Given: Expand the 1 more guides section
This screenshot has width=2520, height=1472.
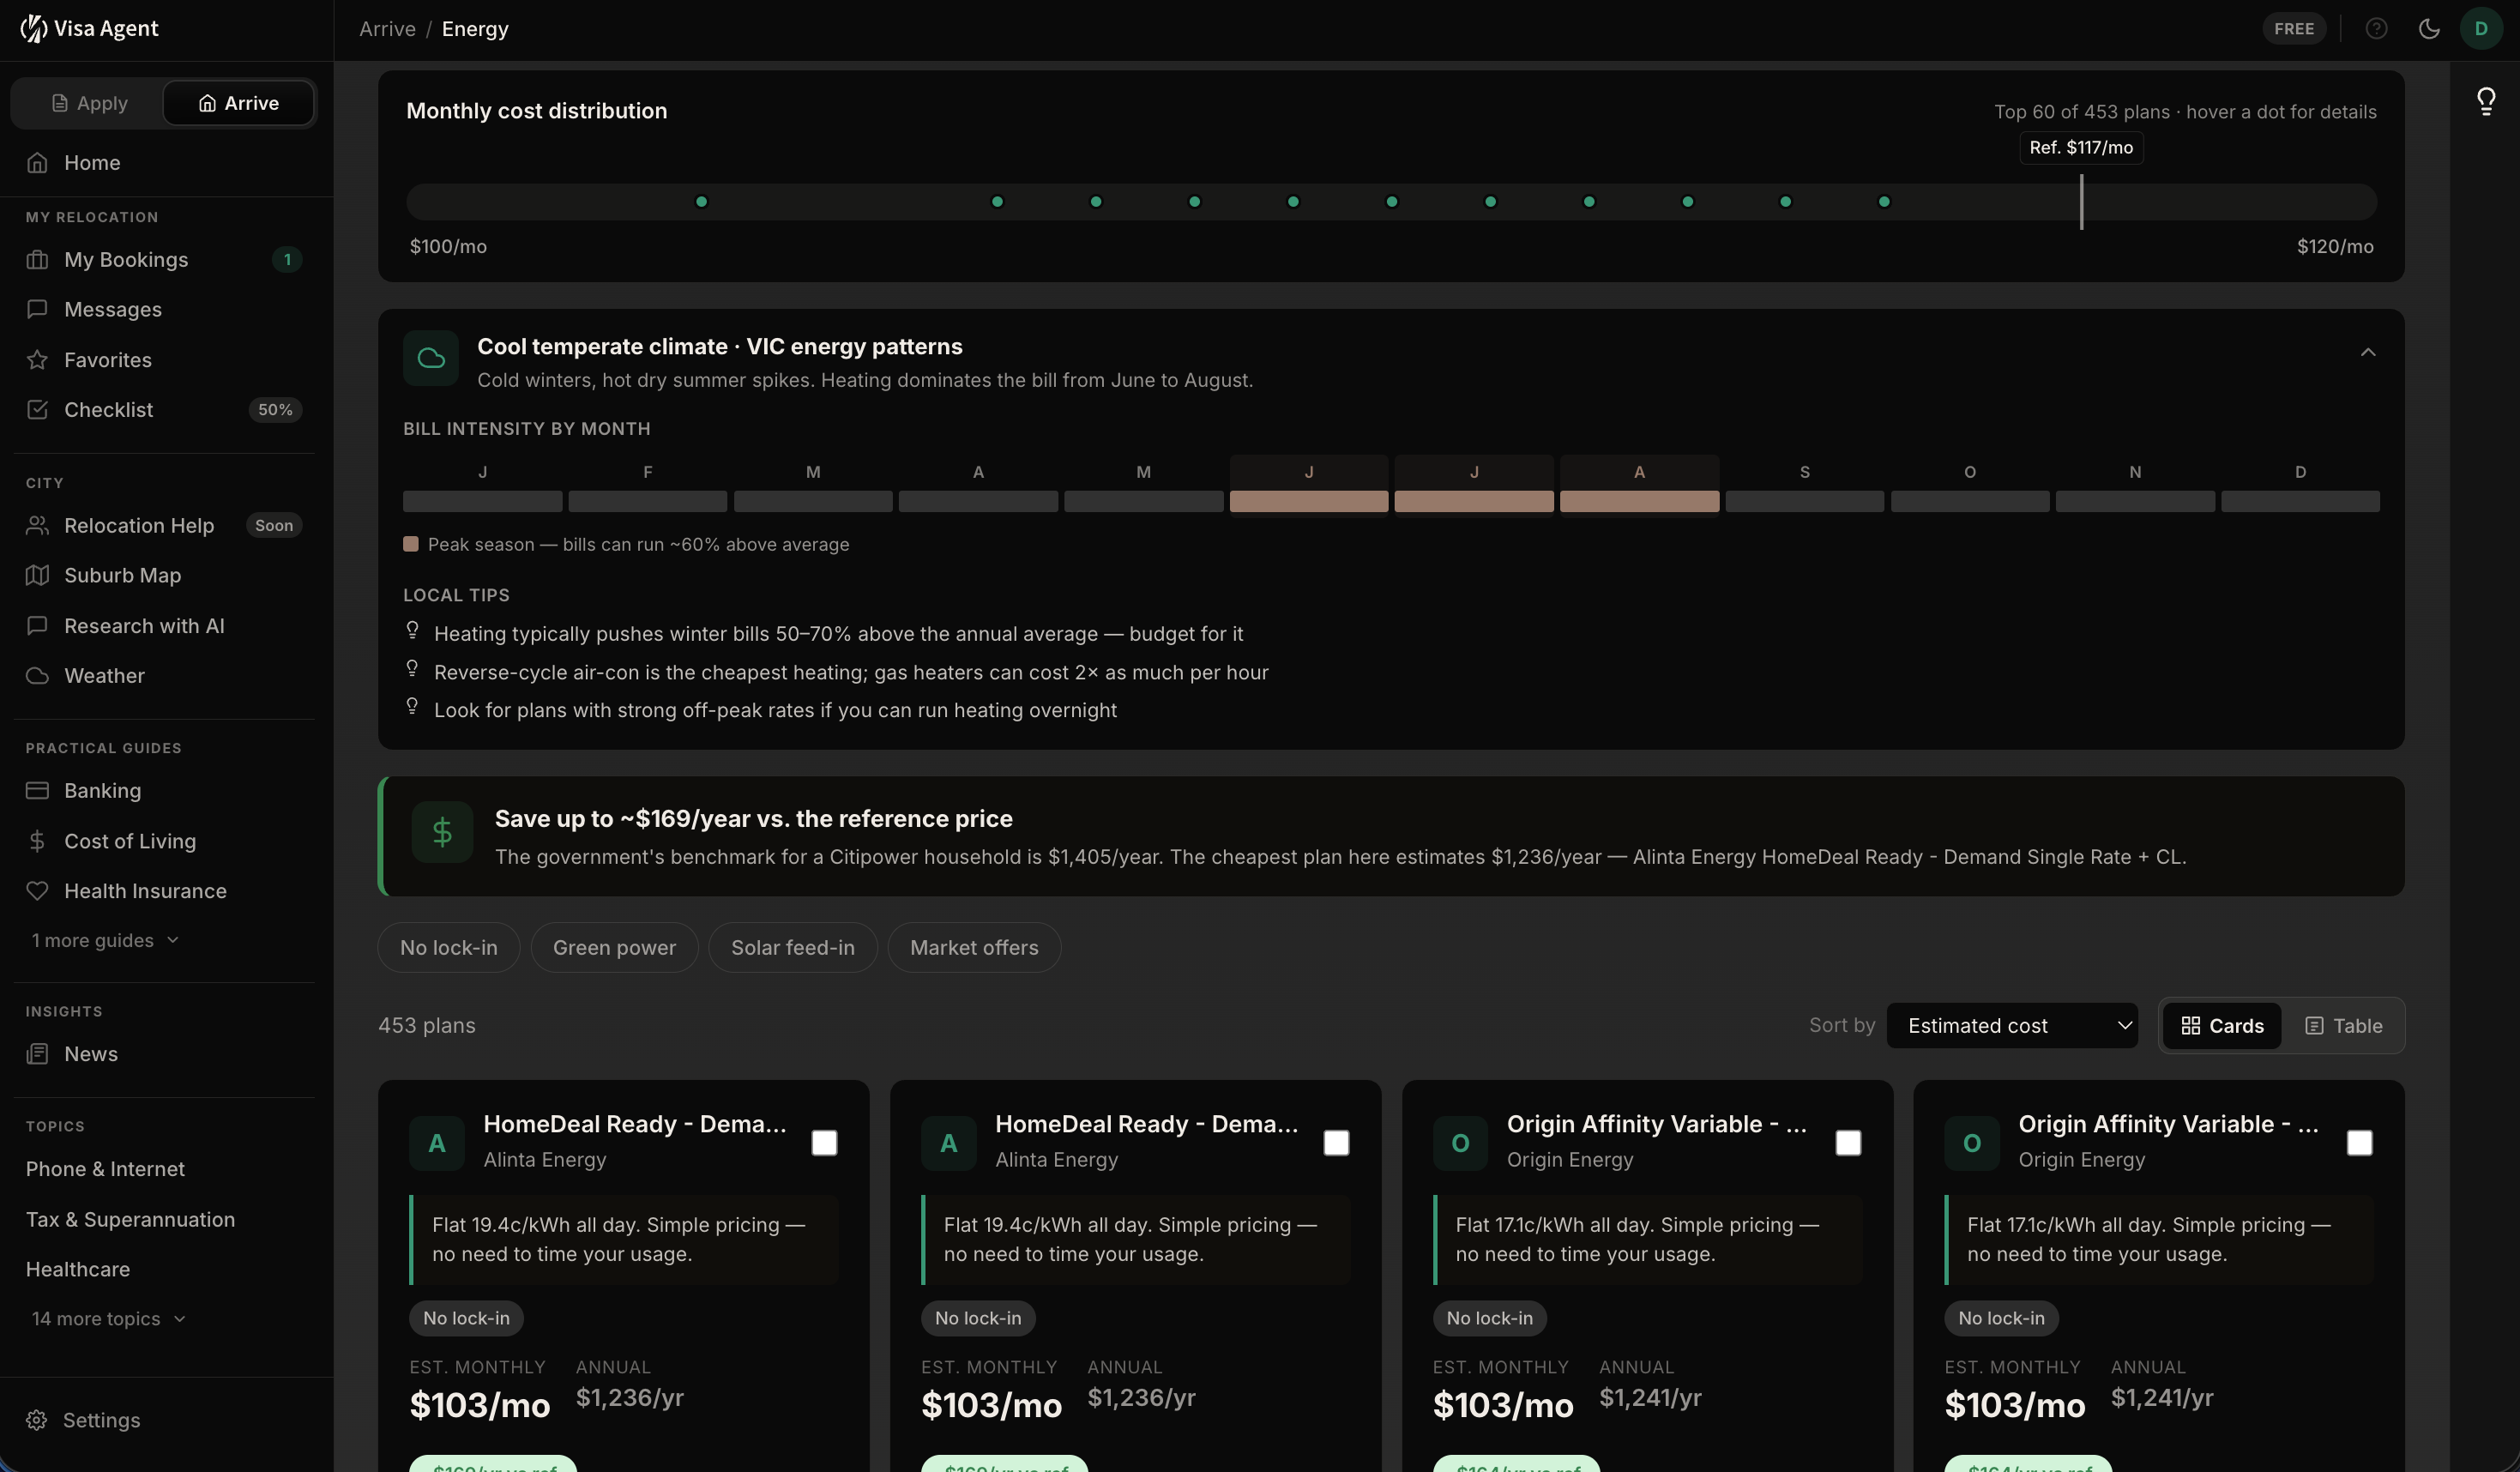Looking at the screenshot, I should click(104, 940).
